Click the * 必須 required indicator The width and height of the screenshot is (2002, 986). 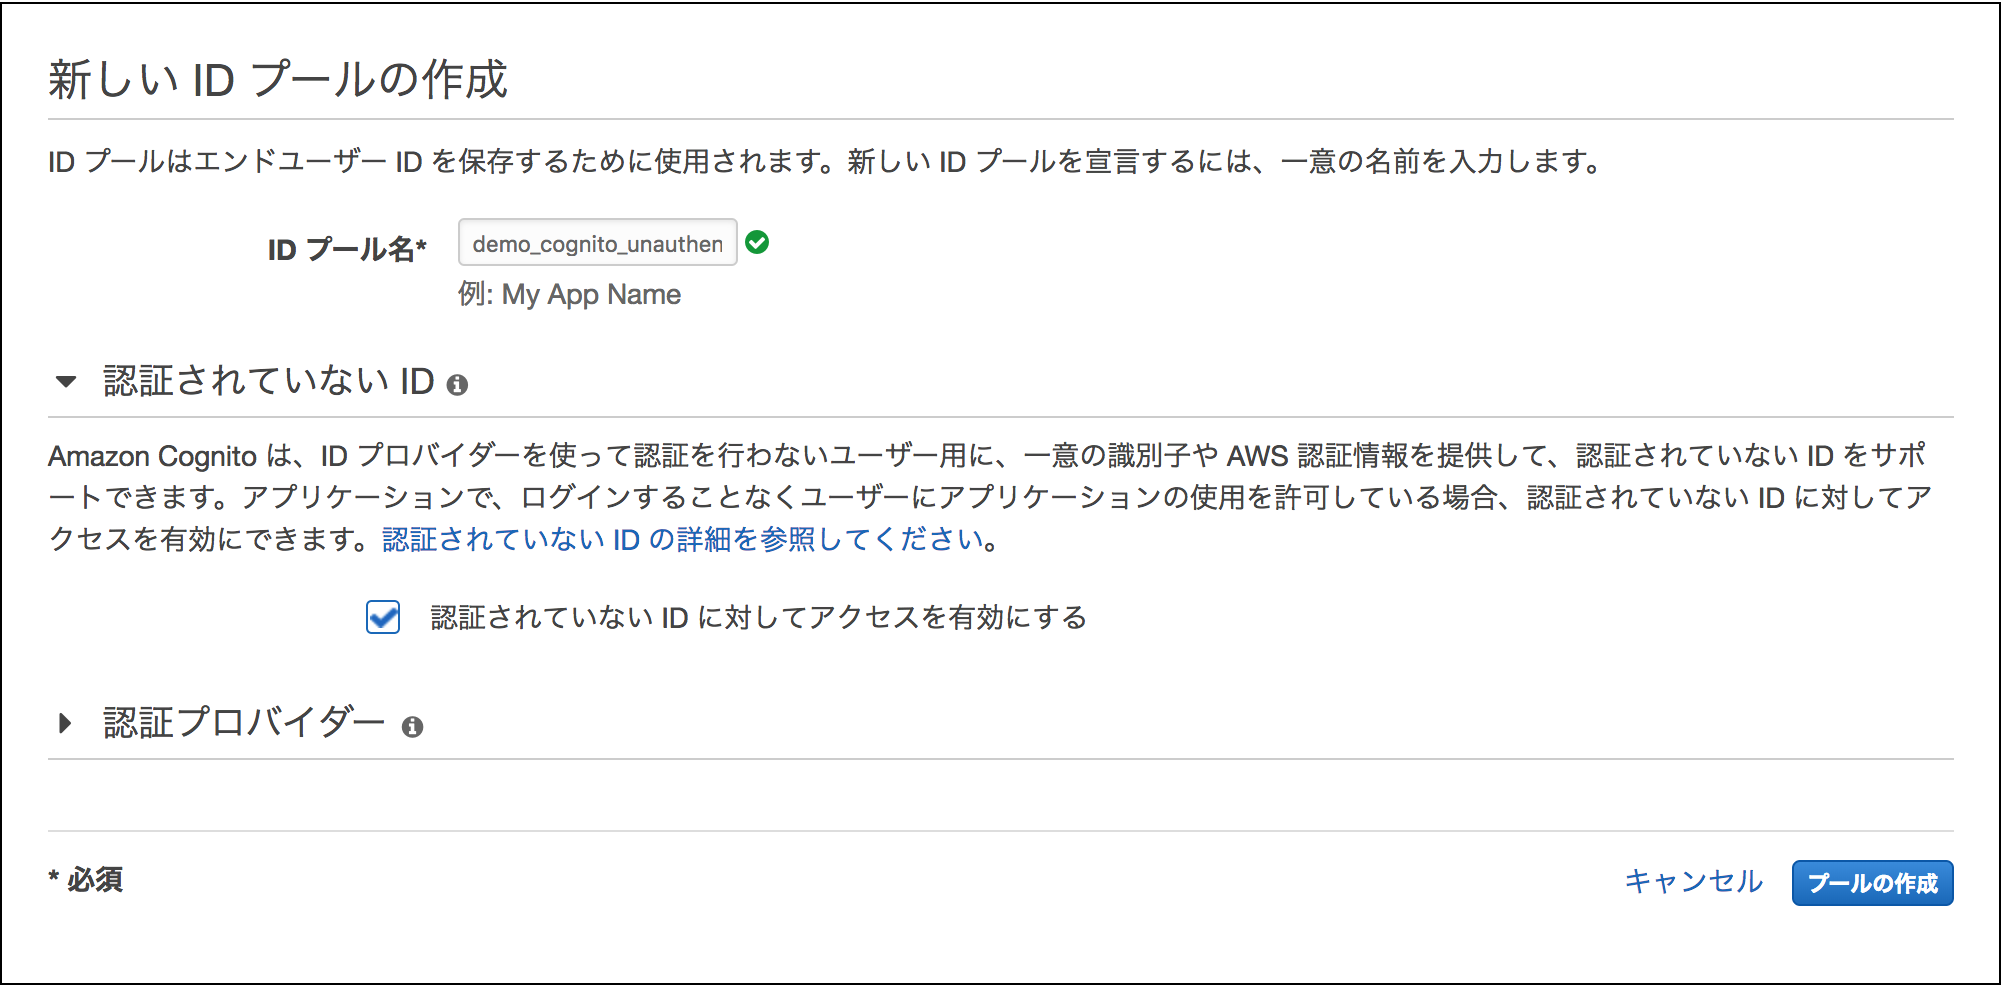pos(86,881)
